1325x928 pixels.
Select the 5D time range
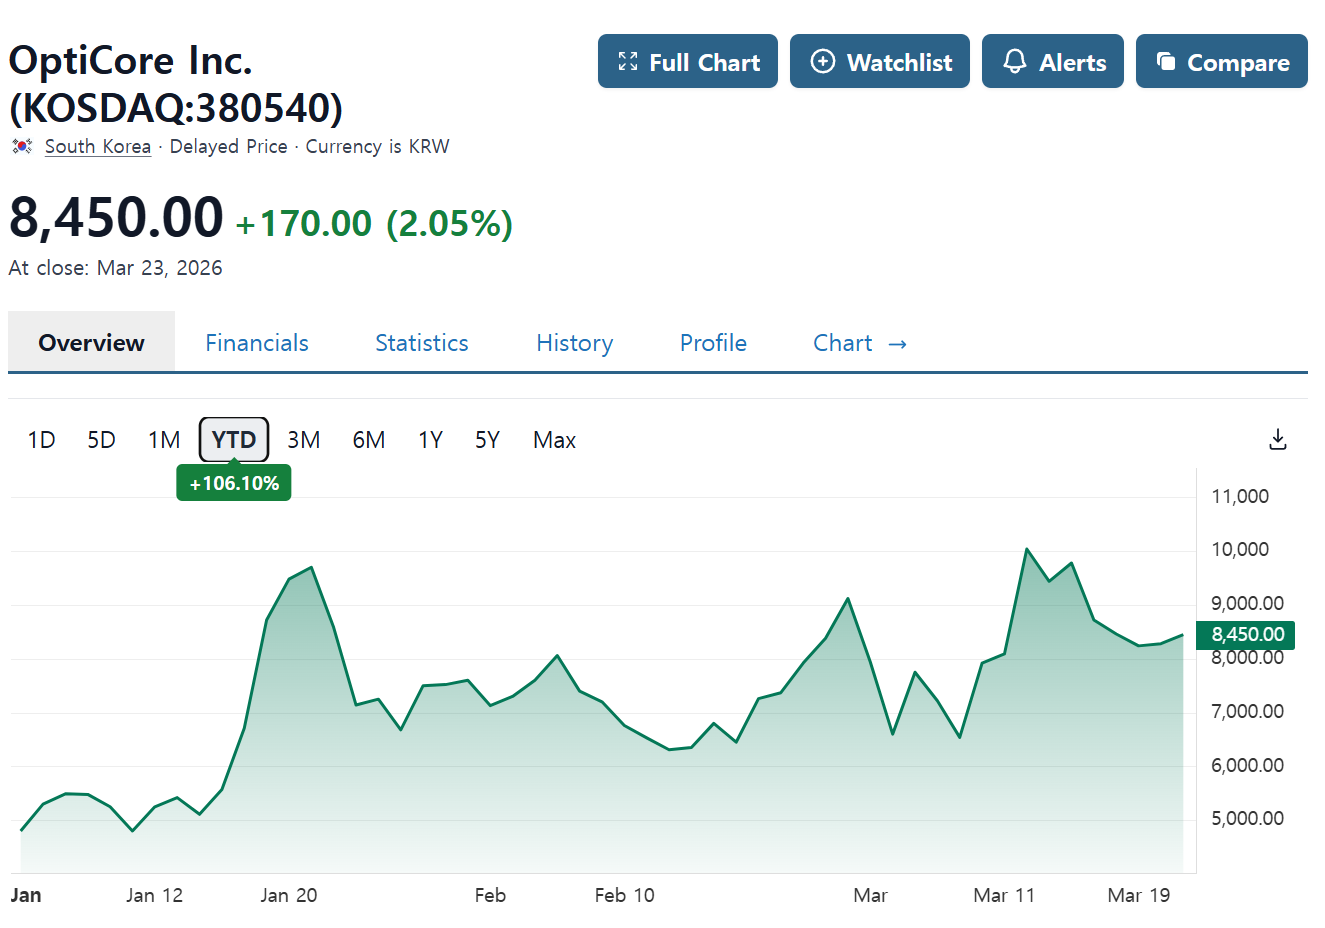101,440
